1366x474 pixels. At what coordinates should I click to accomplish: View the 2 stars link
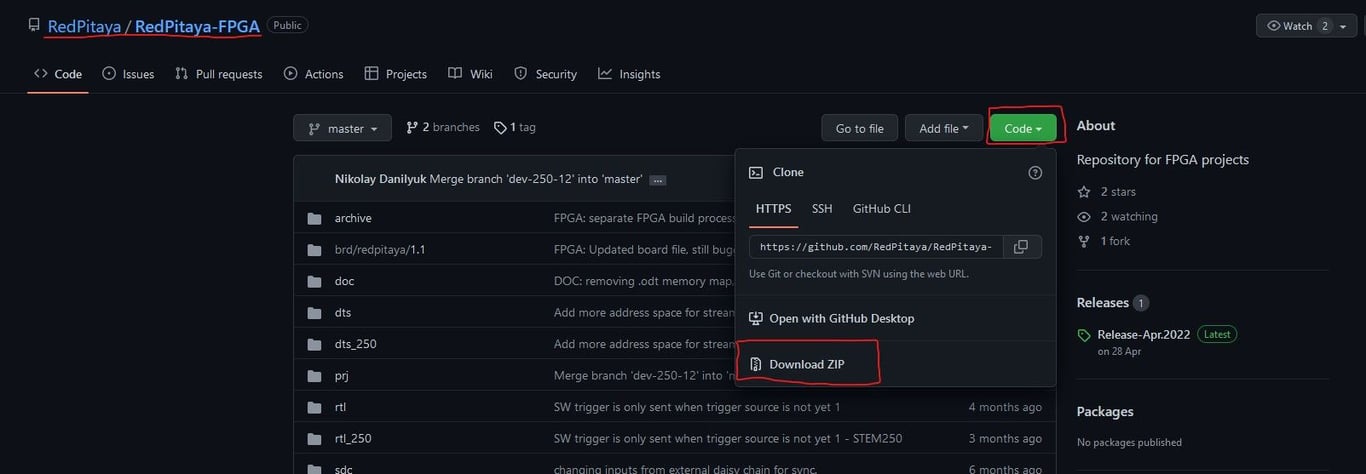pos(1107,191)
